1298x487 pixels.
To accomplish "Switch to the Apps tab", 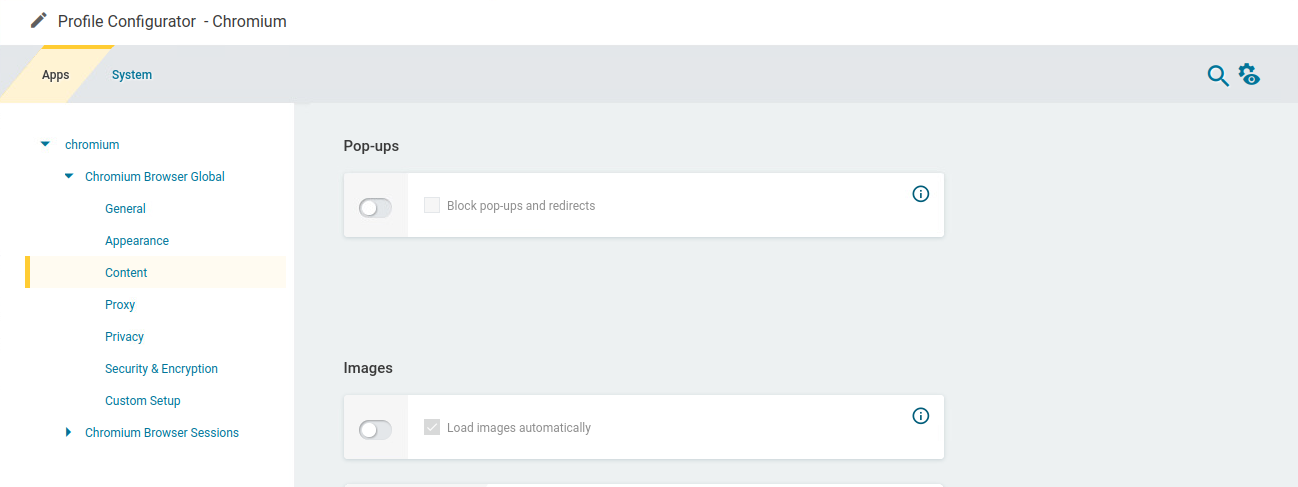I will (x=56, y=75).
